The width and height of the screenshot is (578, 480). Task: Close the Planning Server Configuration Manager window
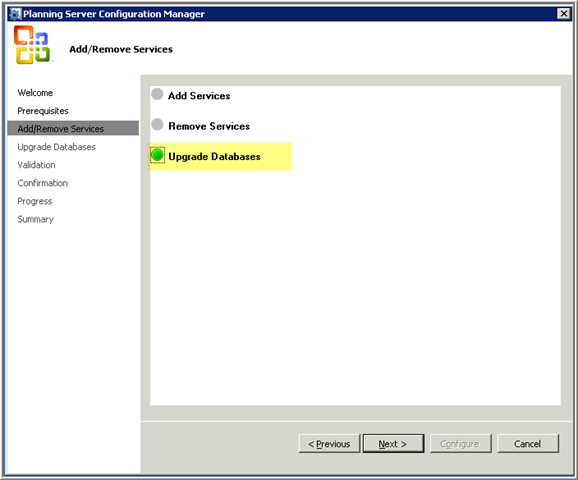563,14
